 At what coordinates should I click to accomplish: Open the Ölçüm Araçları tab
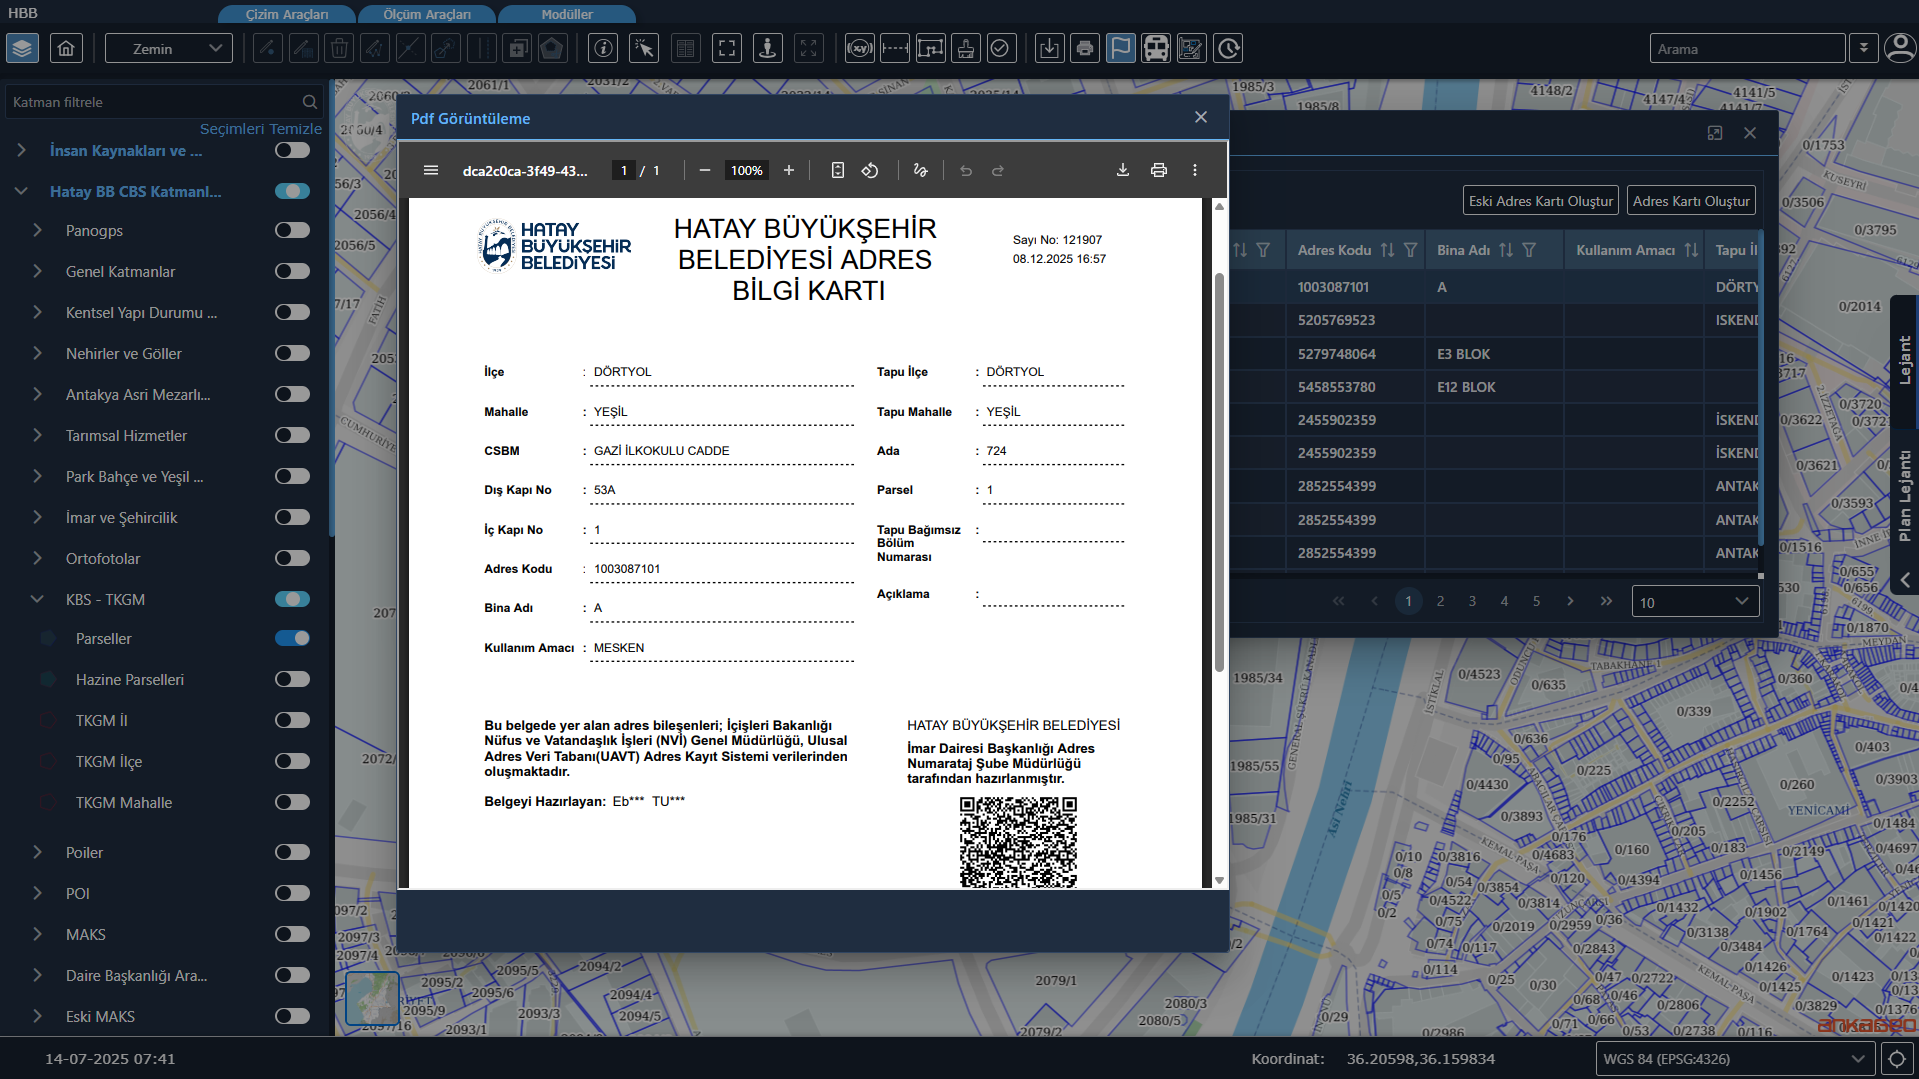(427, 14)
